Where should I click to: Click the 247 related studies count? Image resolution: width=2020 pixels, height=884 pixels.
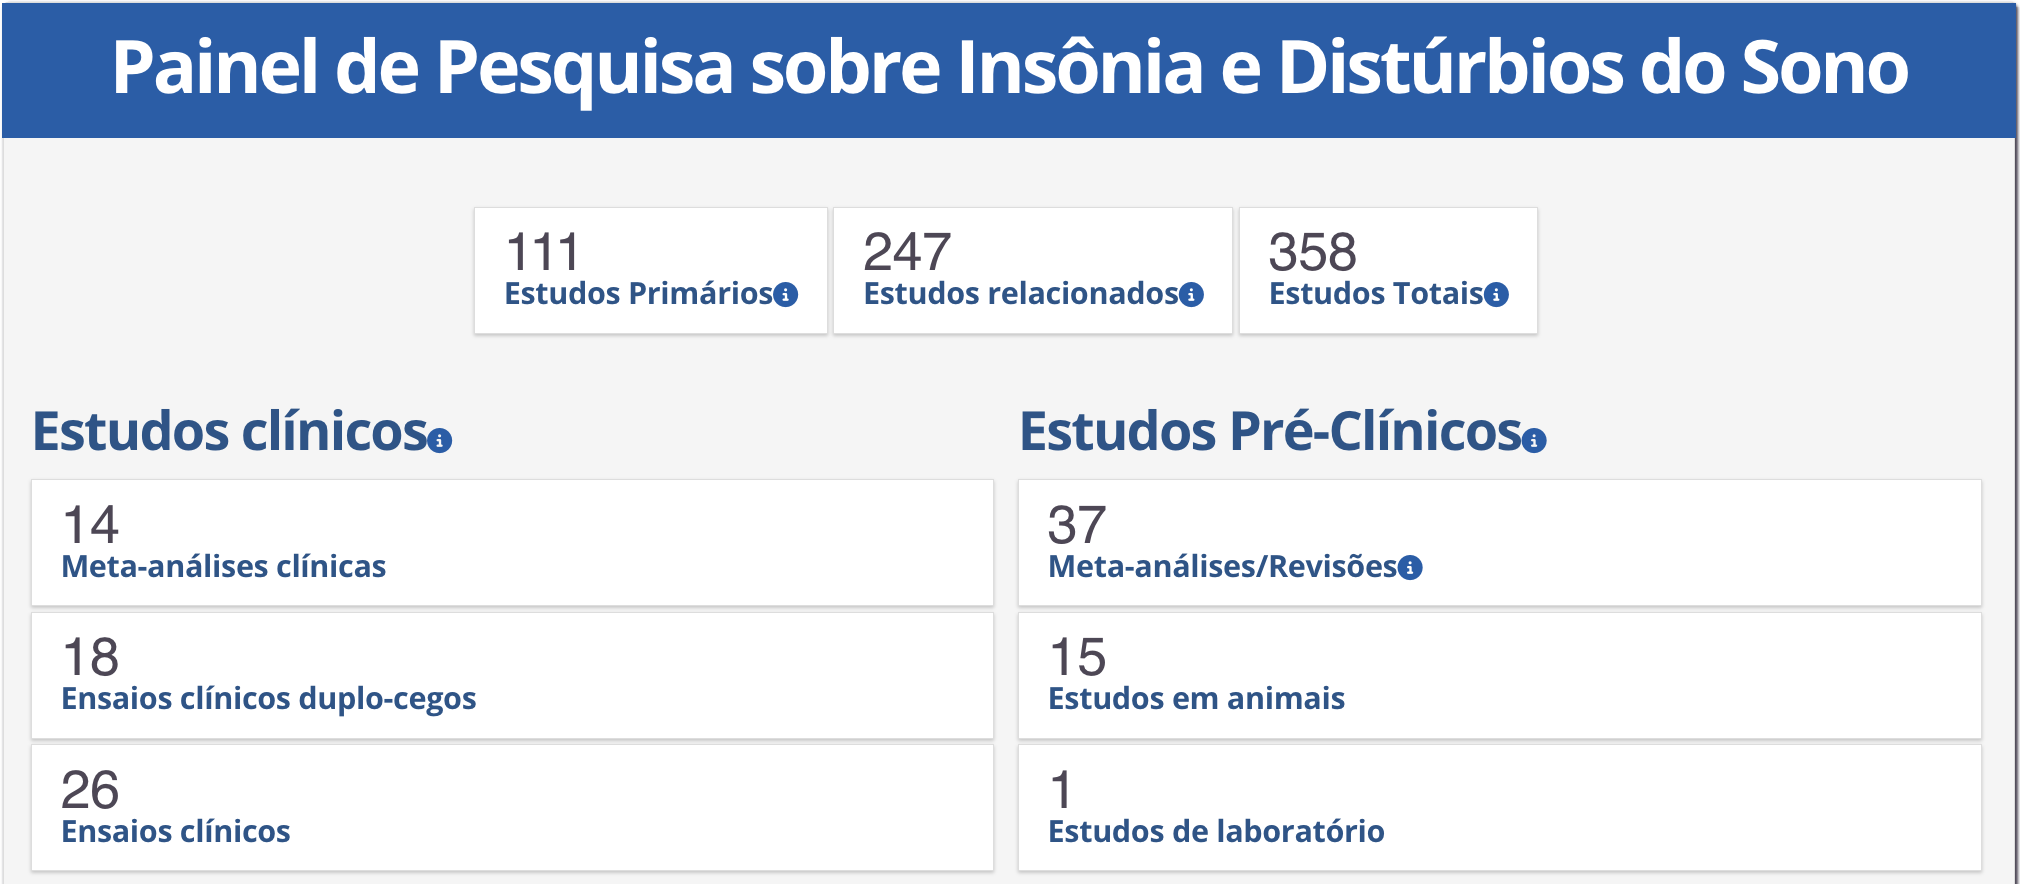pos(906,252)
